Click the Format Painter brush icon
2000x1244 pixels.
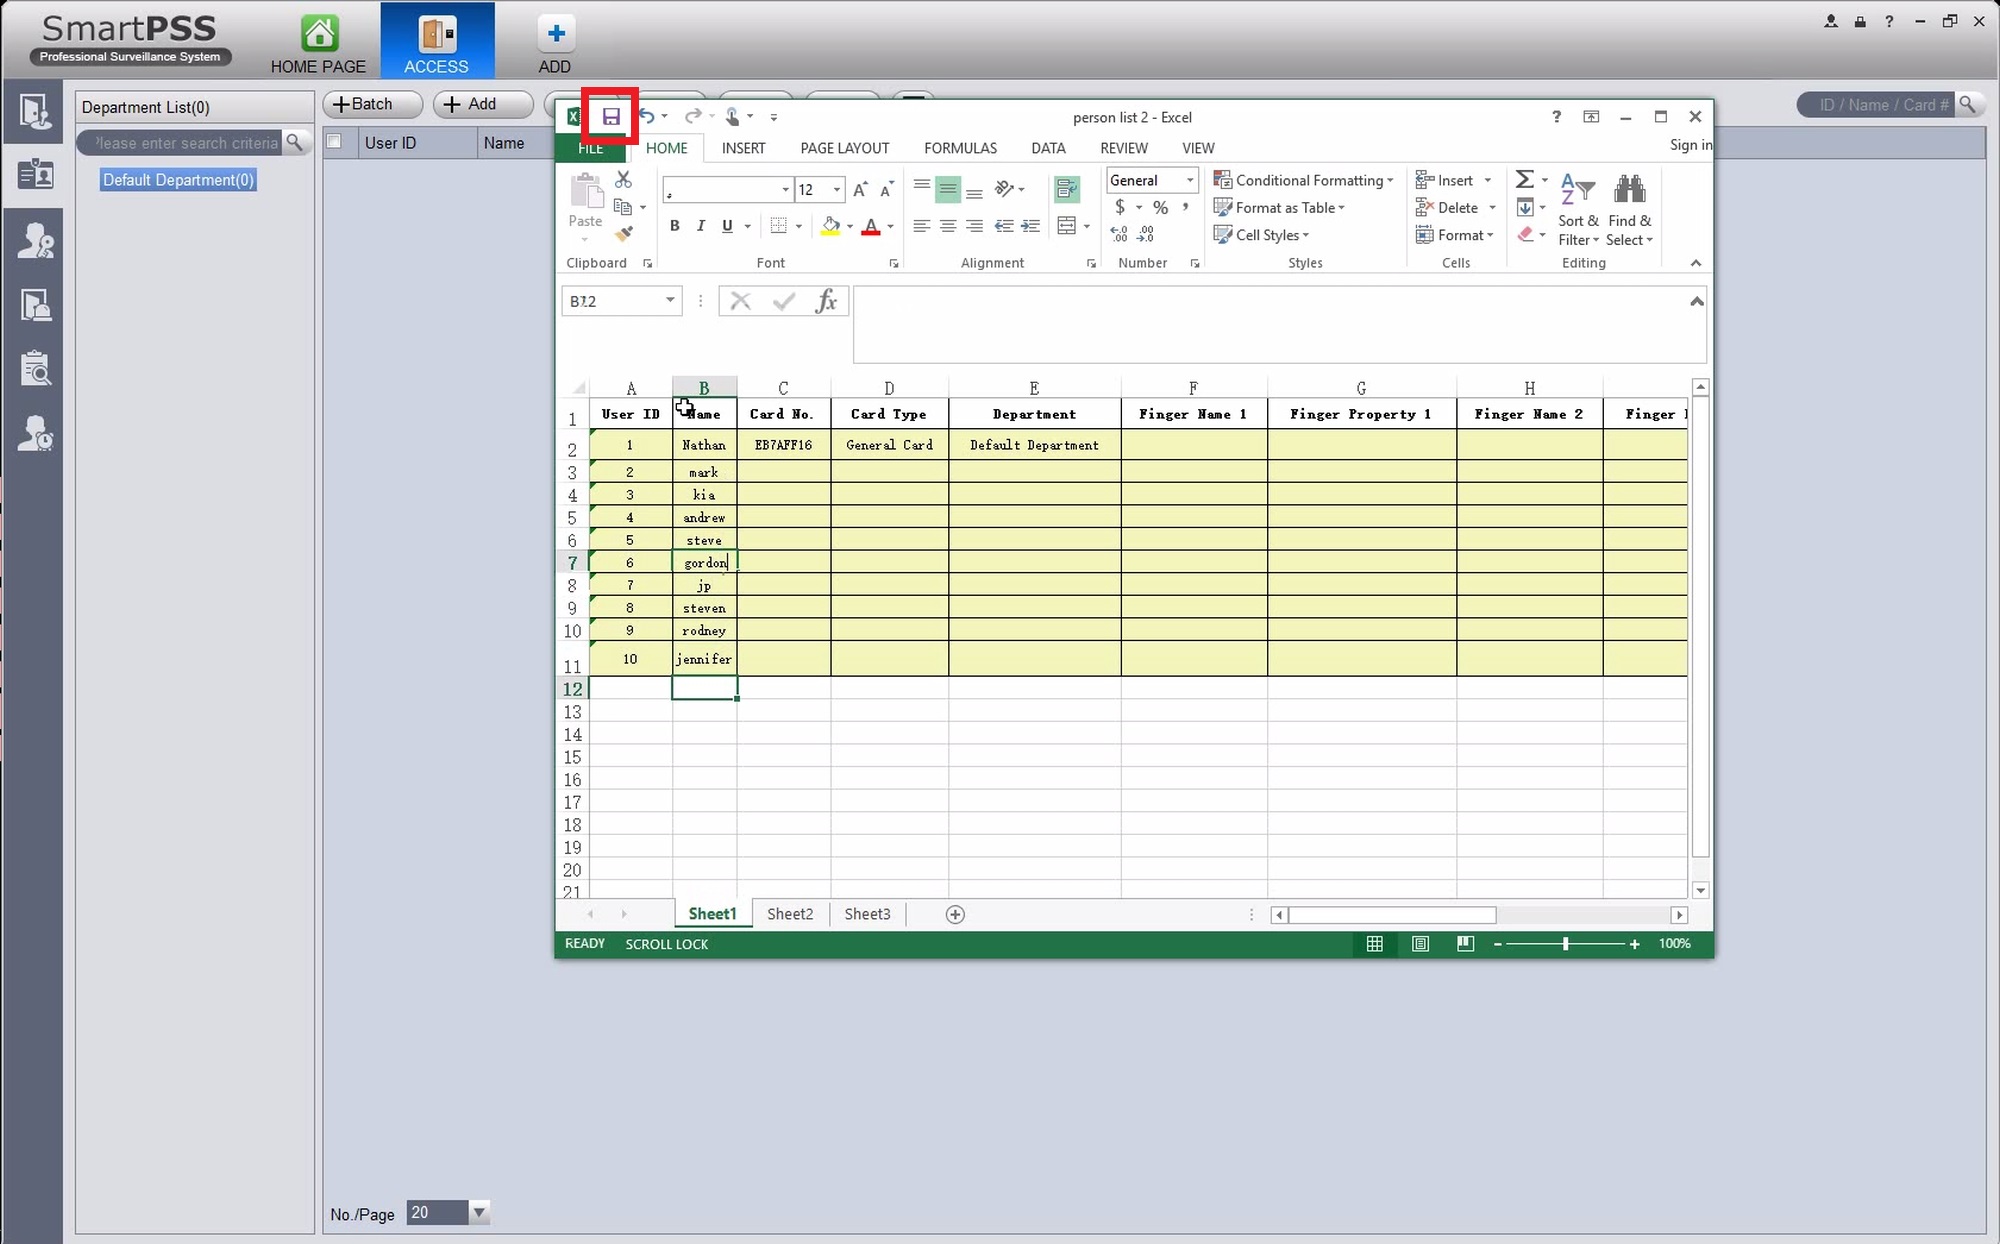[623, 234]
